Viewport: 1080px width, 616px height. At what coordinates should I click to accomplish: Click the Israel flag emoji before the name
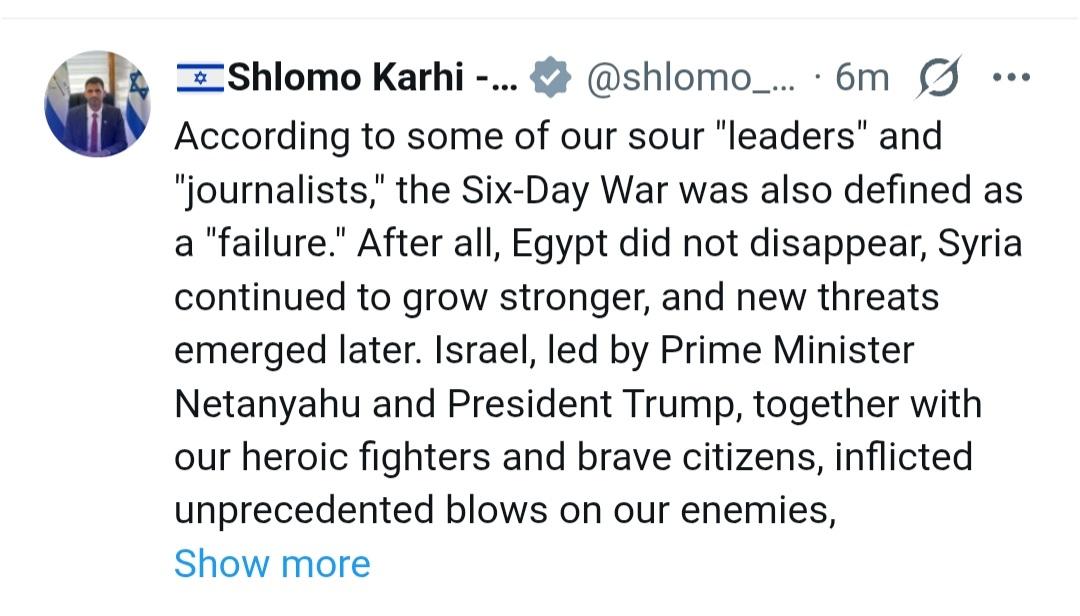tap(199, 77)
